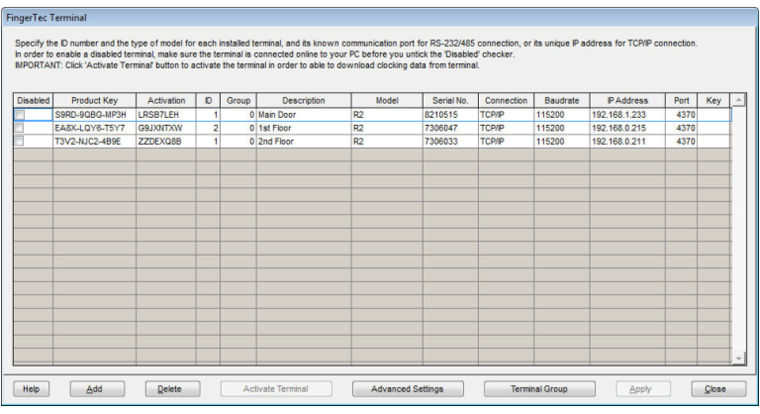Image resolution: width=760 pixels, height=414 pixels.
Task: Click the Model column header
Action: tap(387, 100)
